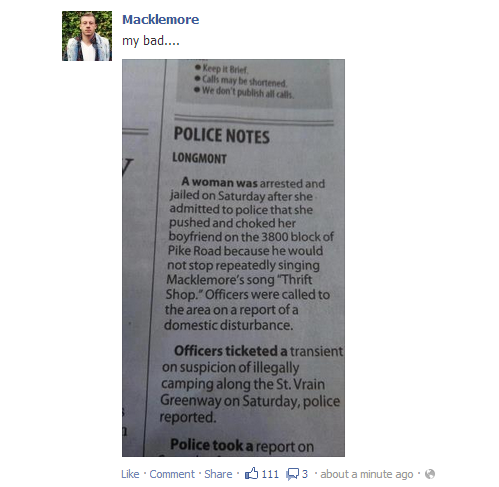Viewport: 499px width, 487px height.
Task: Click the thumbs-up likes icon
Action: click(251, 473)
